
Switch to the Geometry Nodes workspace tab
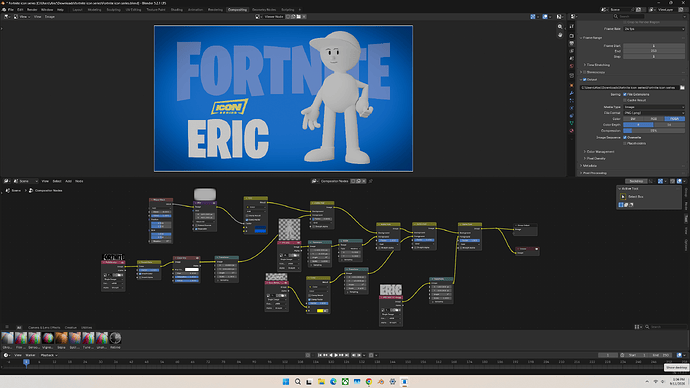(264, 10)
